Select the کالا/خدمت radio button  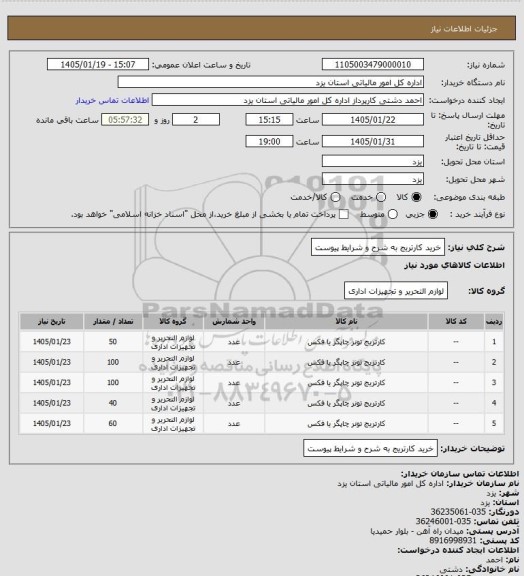pyautogui.click(x=335, y=197)
